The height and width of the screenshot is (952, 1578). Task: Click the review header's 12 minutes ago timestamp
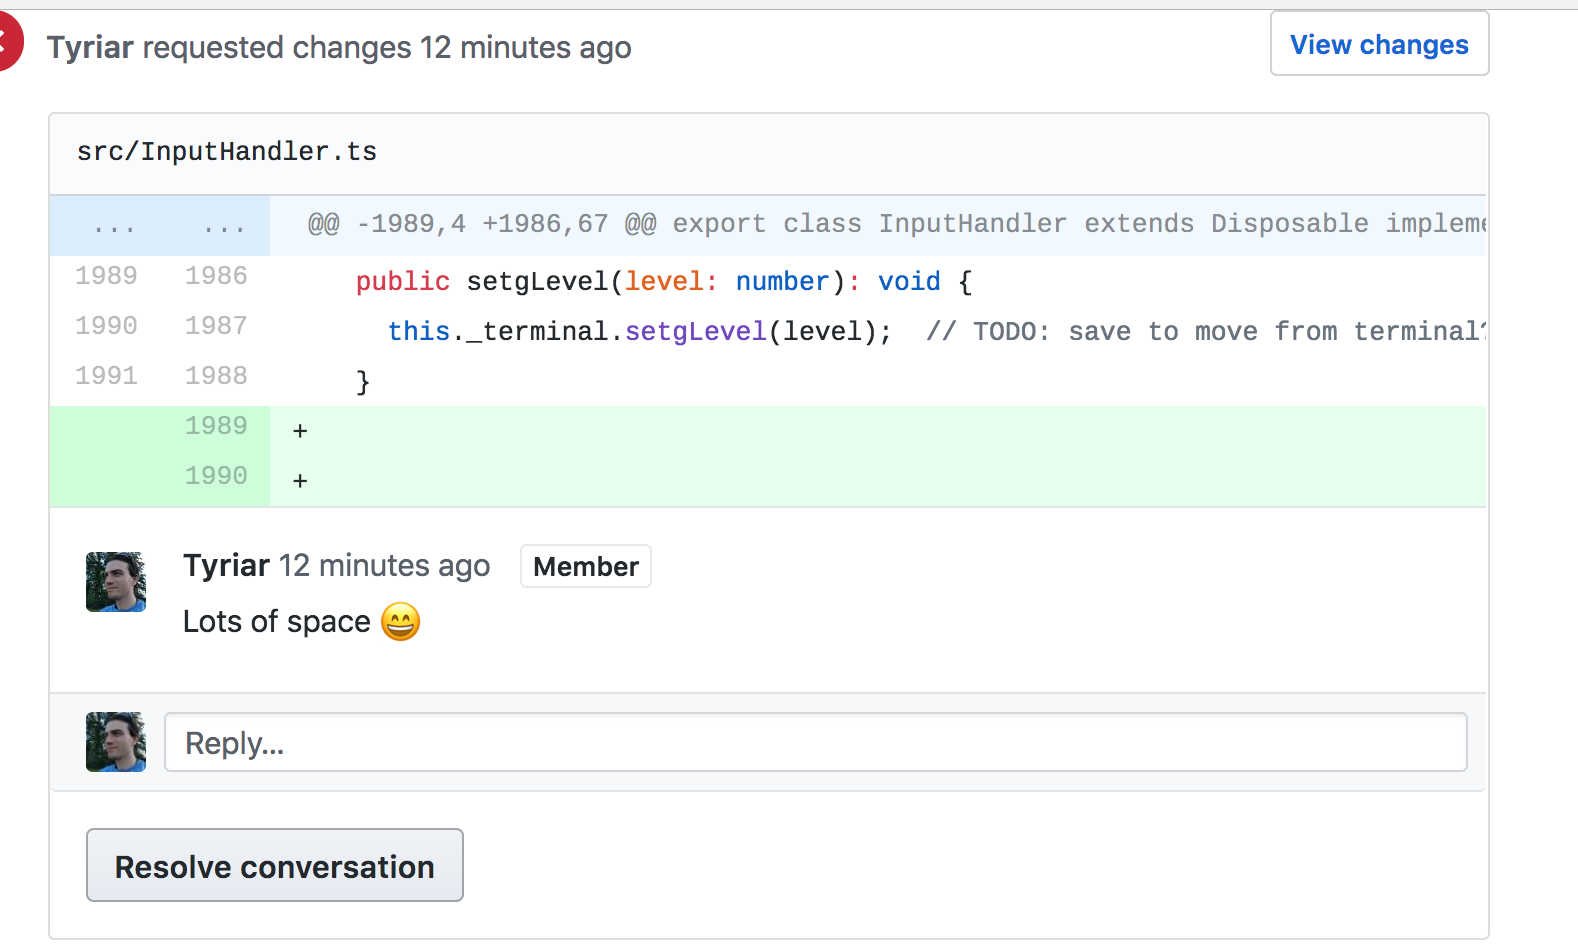526,47
